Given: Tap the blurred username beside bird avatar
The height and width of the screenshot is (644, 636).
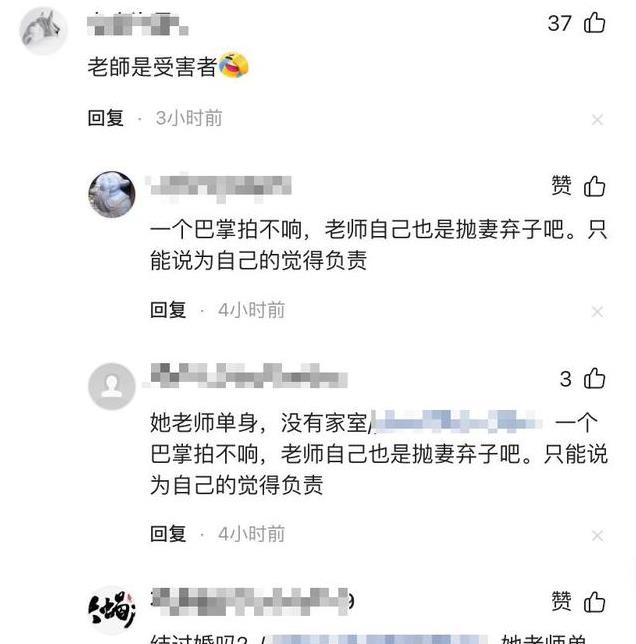Looking at the screenshot, I should [221, 188].
